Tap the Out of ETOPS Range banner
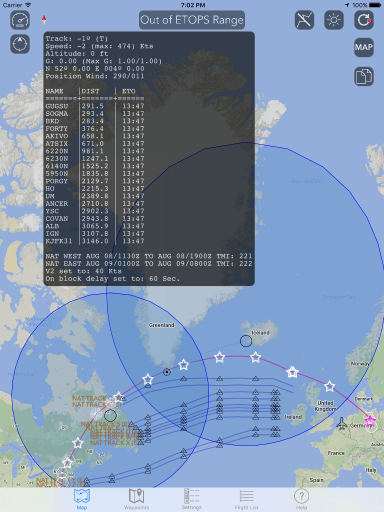 coord(192,20)
